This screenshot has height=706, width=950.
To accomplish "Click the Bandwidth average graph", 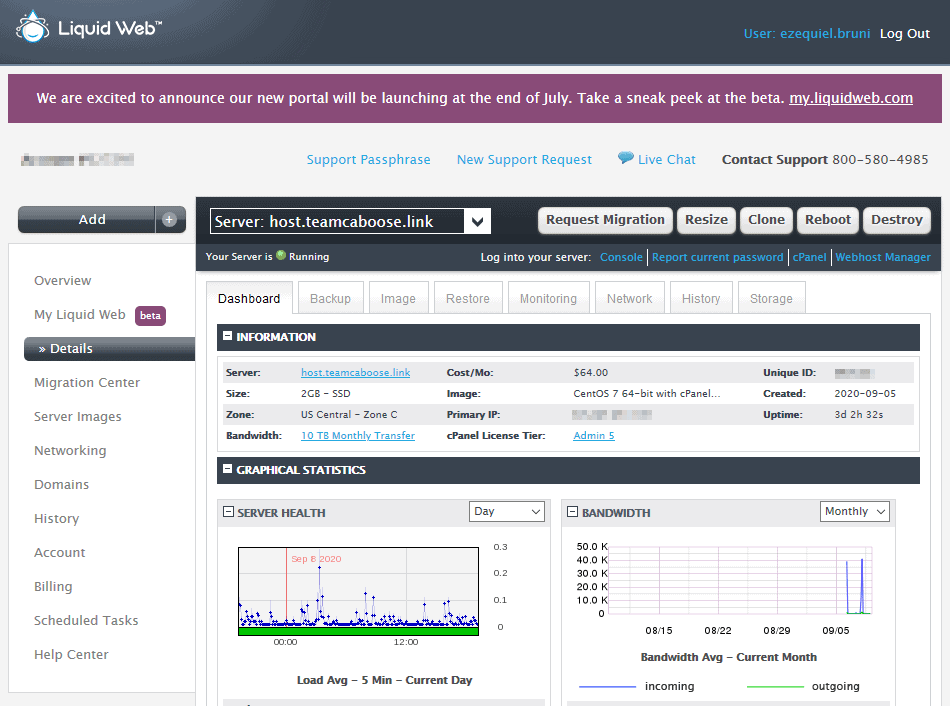I will [739, 580].
